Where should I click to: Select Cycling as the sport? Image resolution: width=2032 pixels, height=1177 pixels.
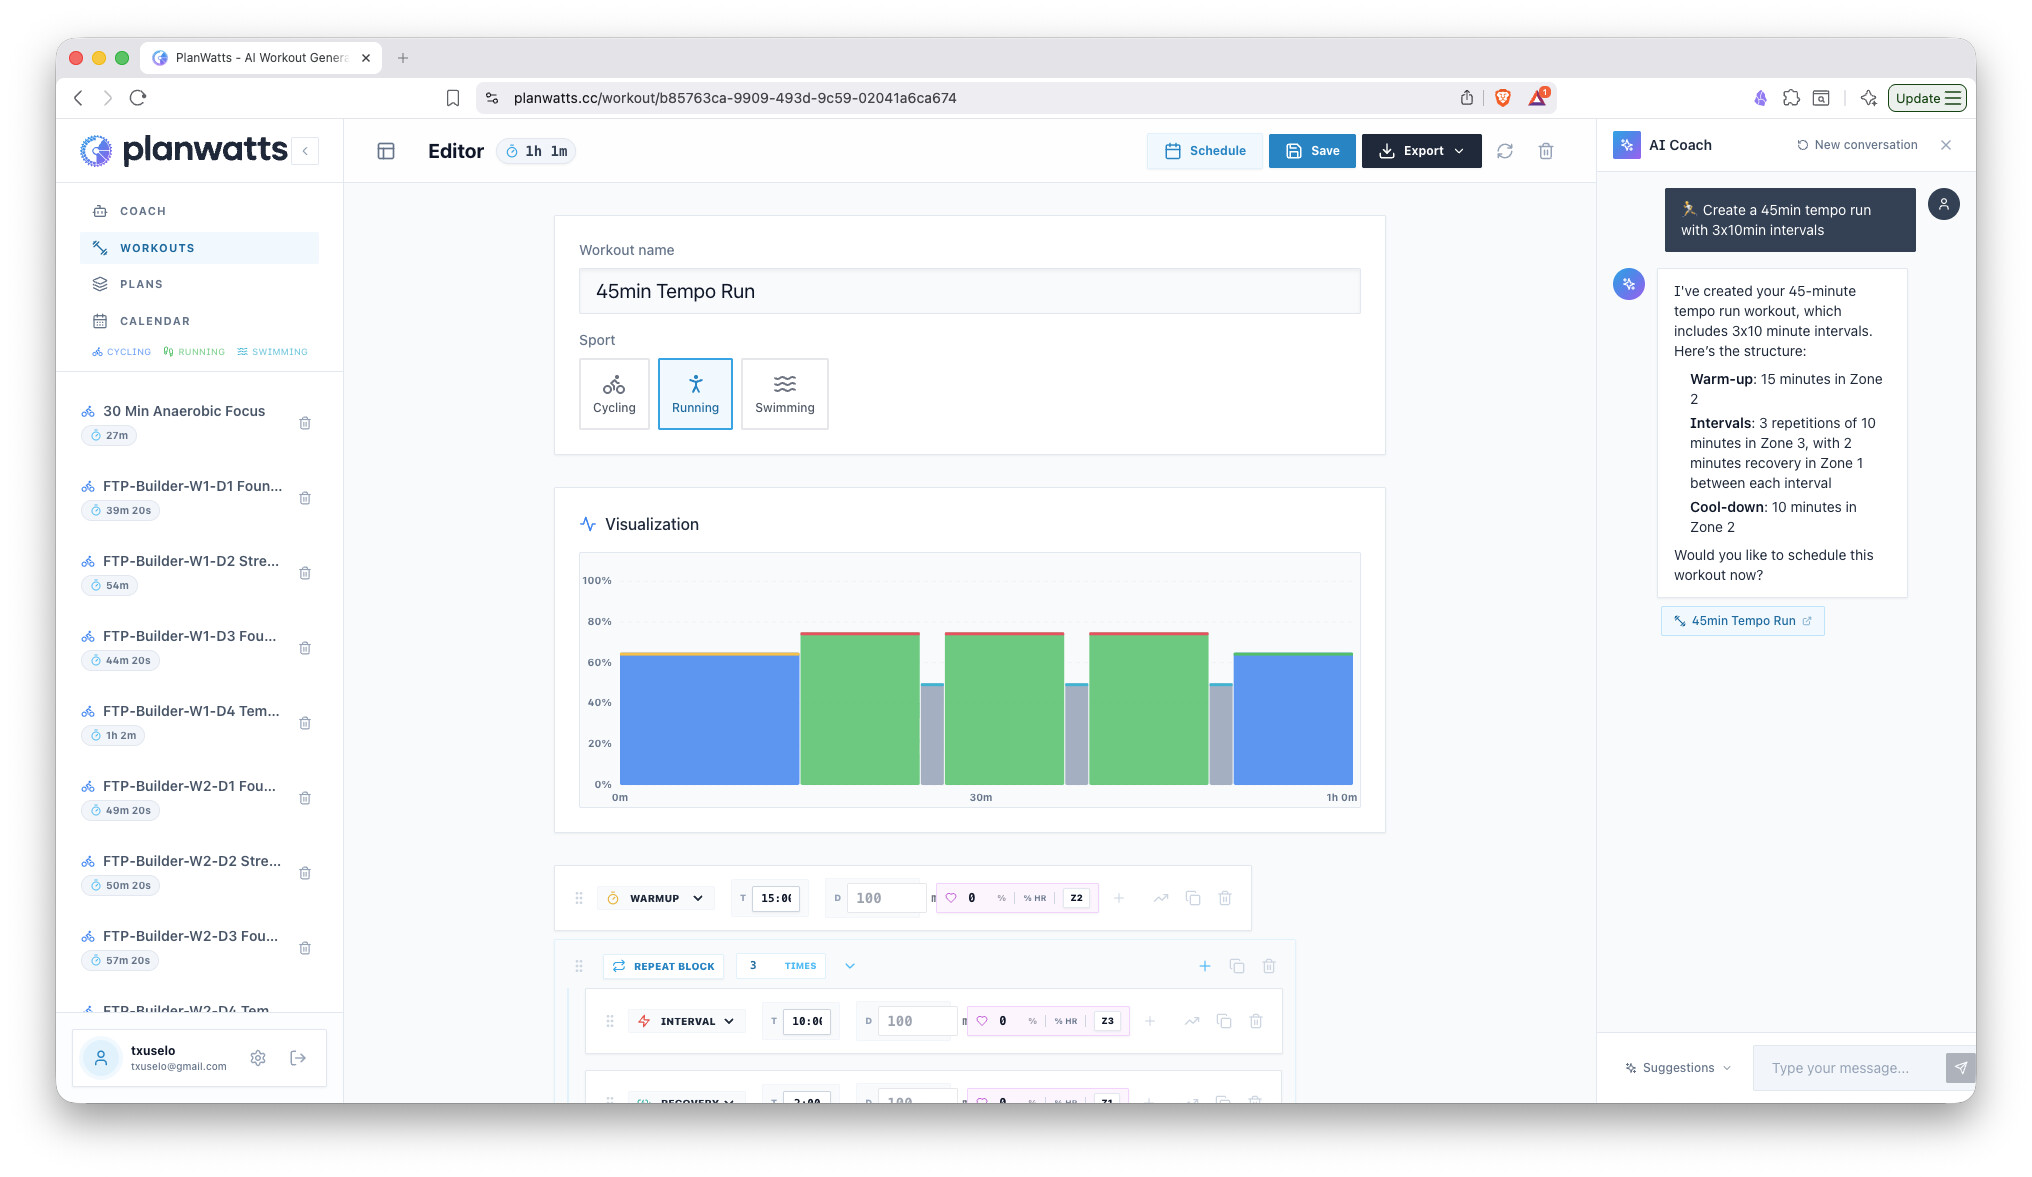(614, 394)
